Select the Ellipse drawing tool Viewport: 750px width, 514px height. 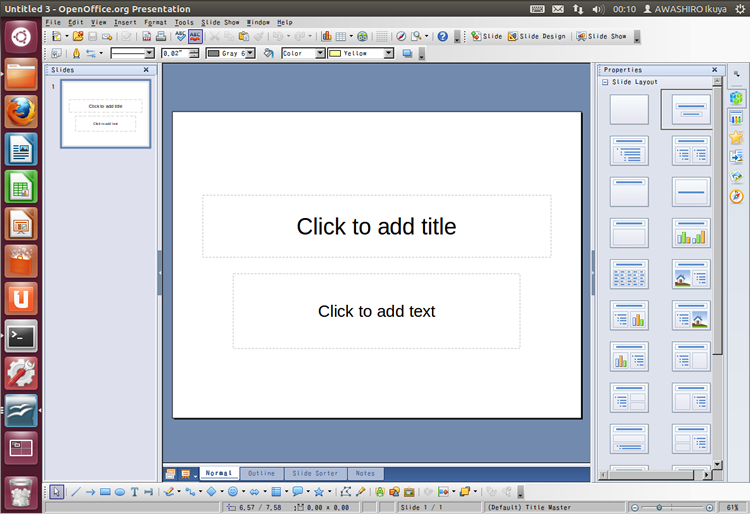(x=120, y=492)
